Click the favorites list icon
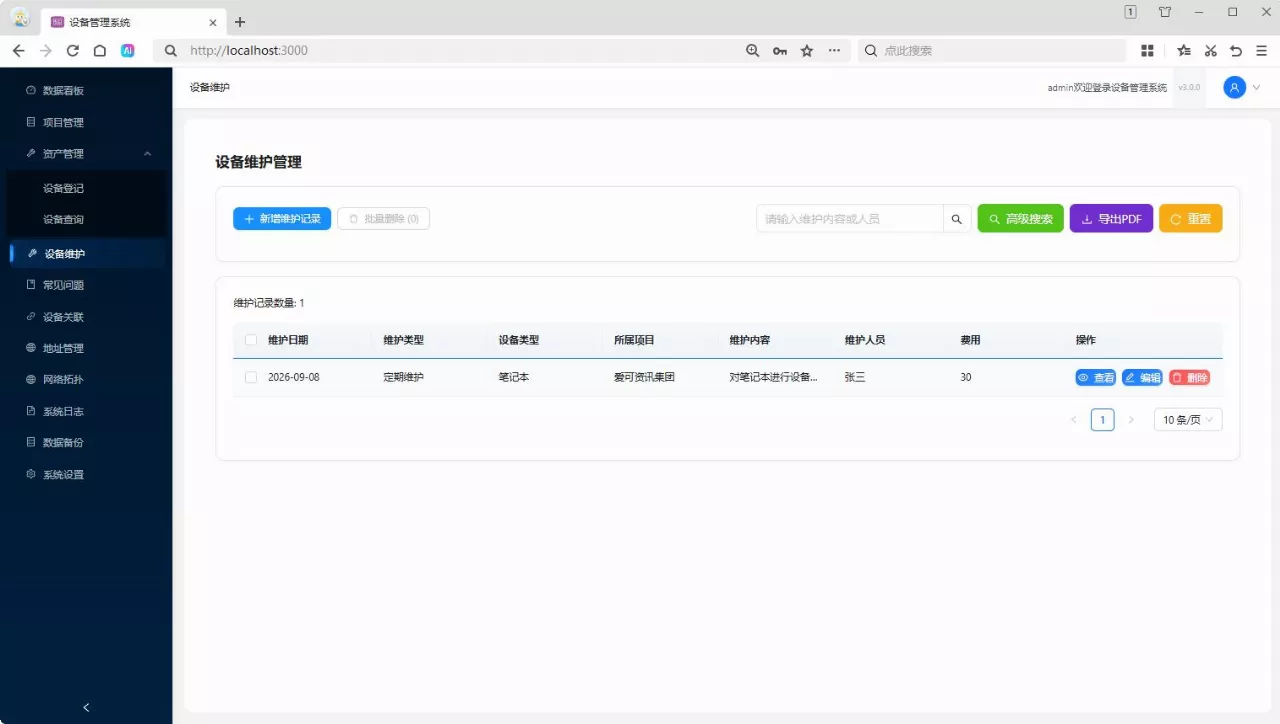 pos(1184,51)
